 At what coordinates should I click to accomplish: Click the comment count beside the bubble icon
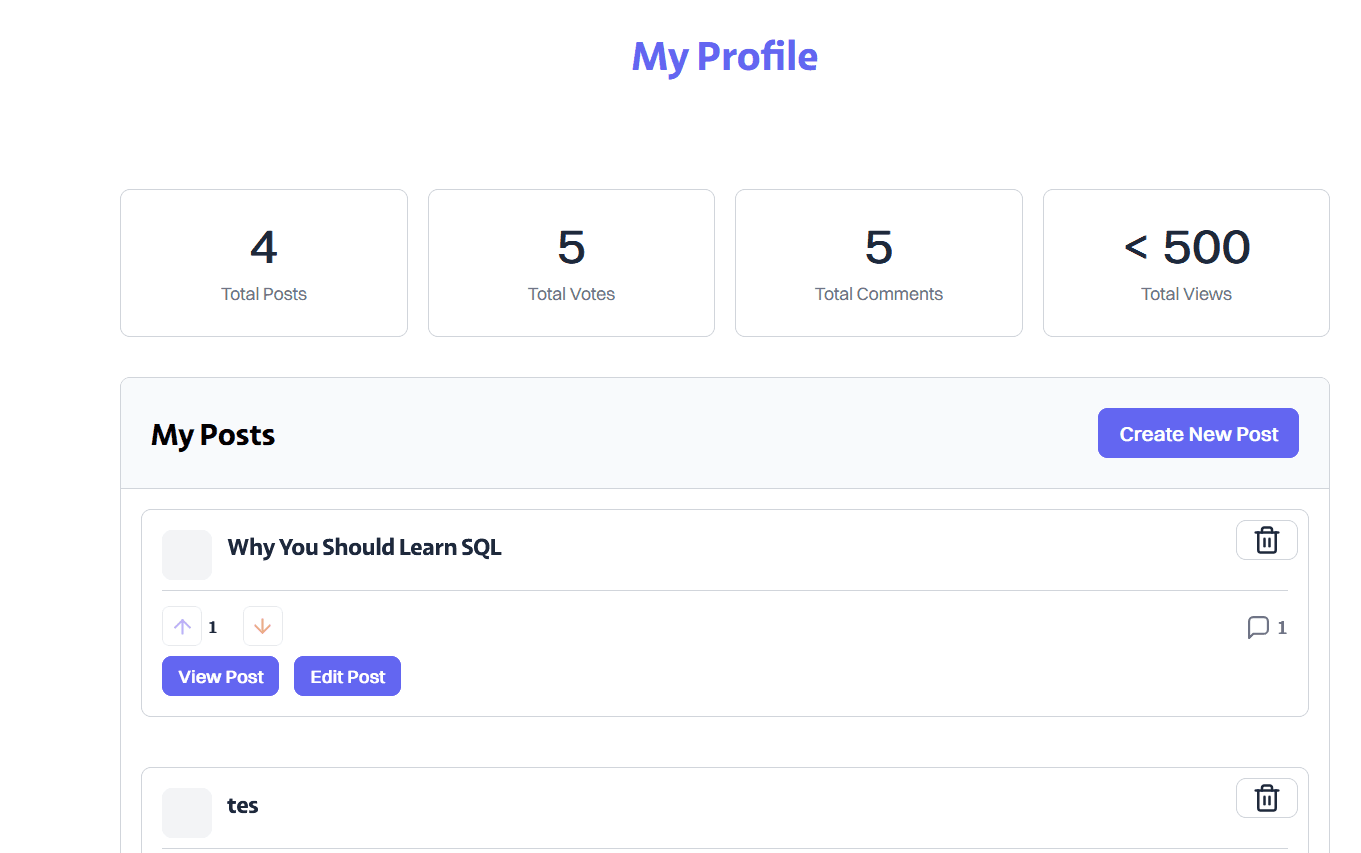coord(1282,628)
